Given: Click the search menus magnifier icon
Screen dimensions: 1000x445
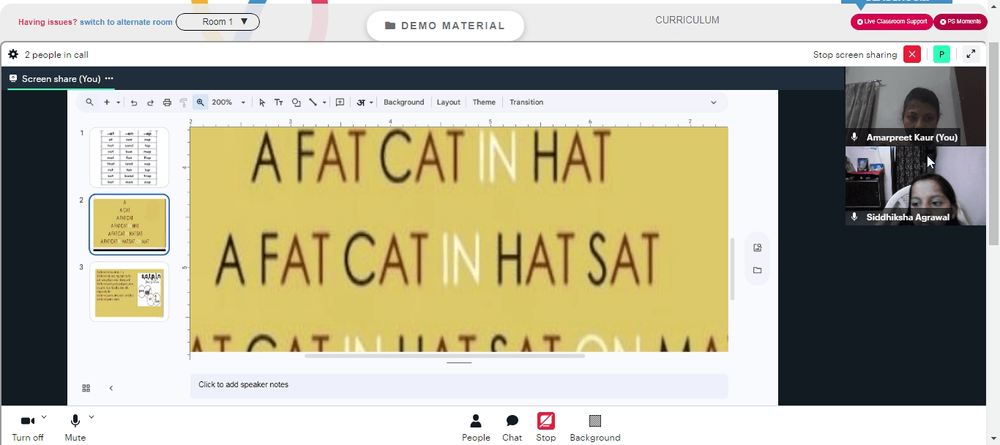Looking at the screenshot, I should tap(90, 102).
